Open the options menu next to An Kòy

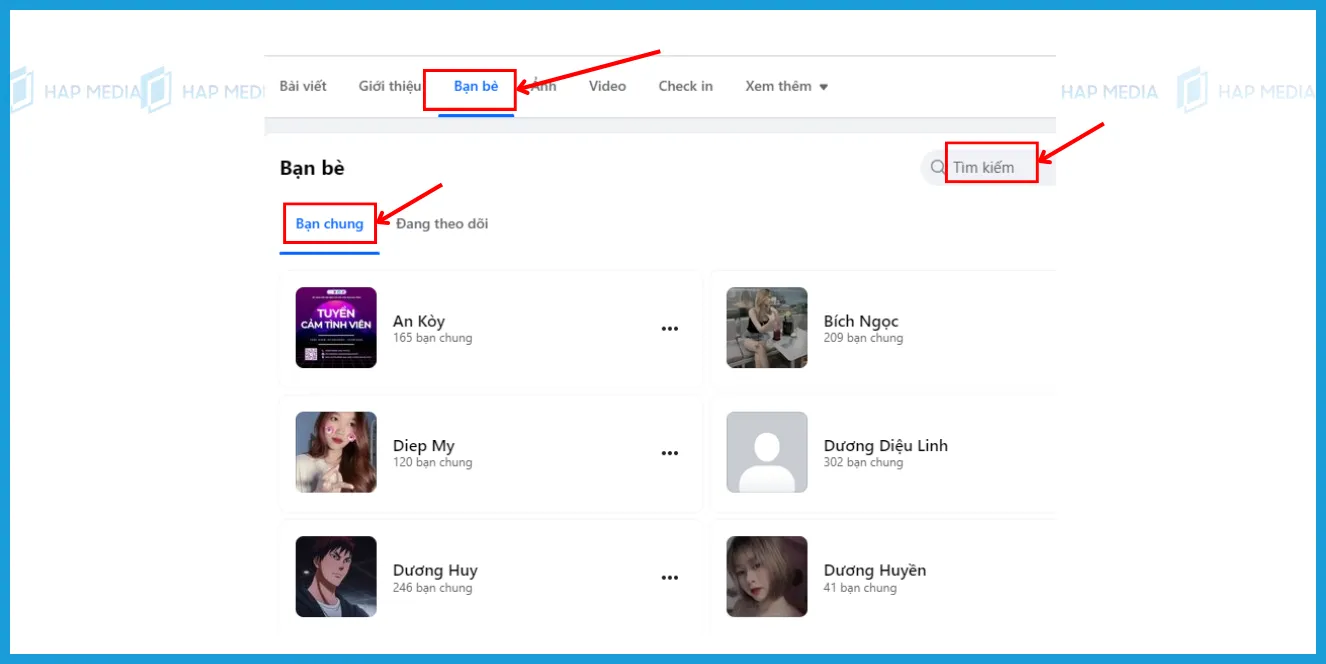pos(670,328)
